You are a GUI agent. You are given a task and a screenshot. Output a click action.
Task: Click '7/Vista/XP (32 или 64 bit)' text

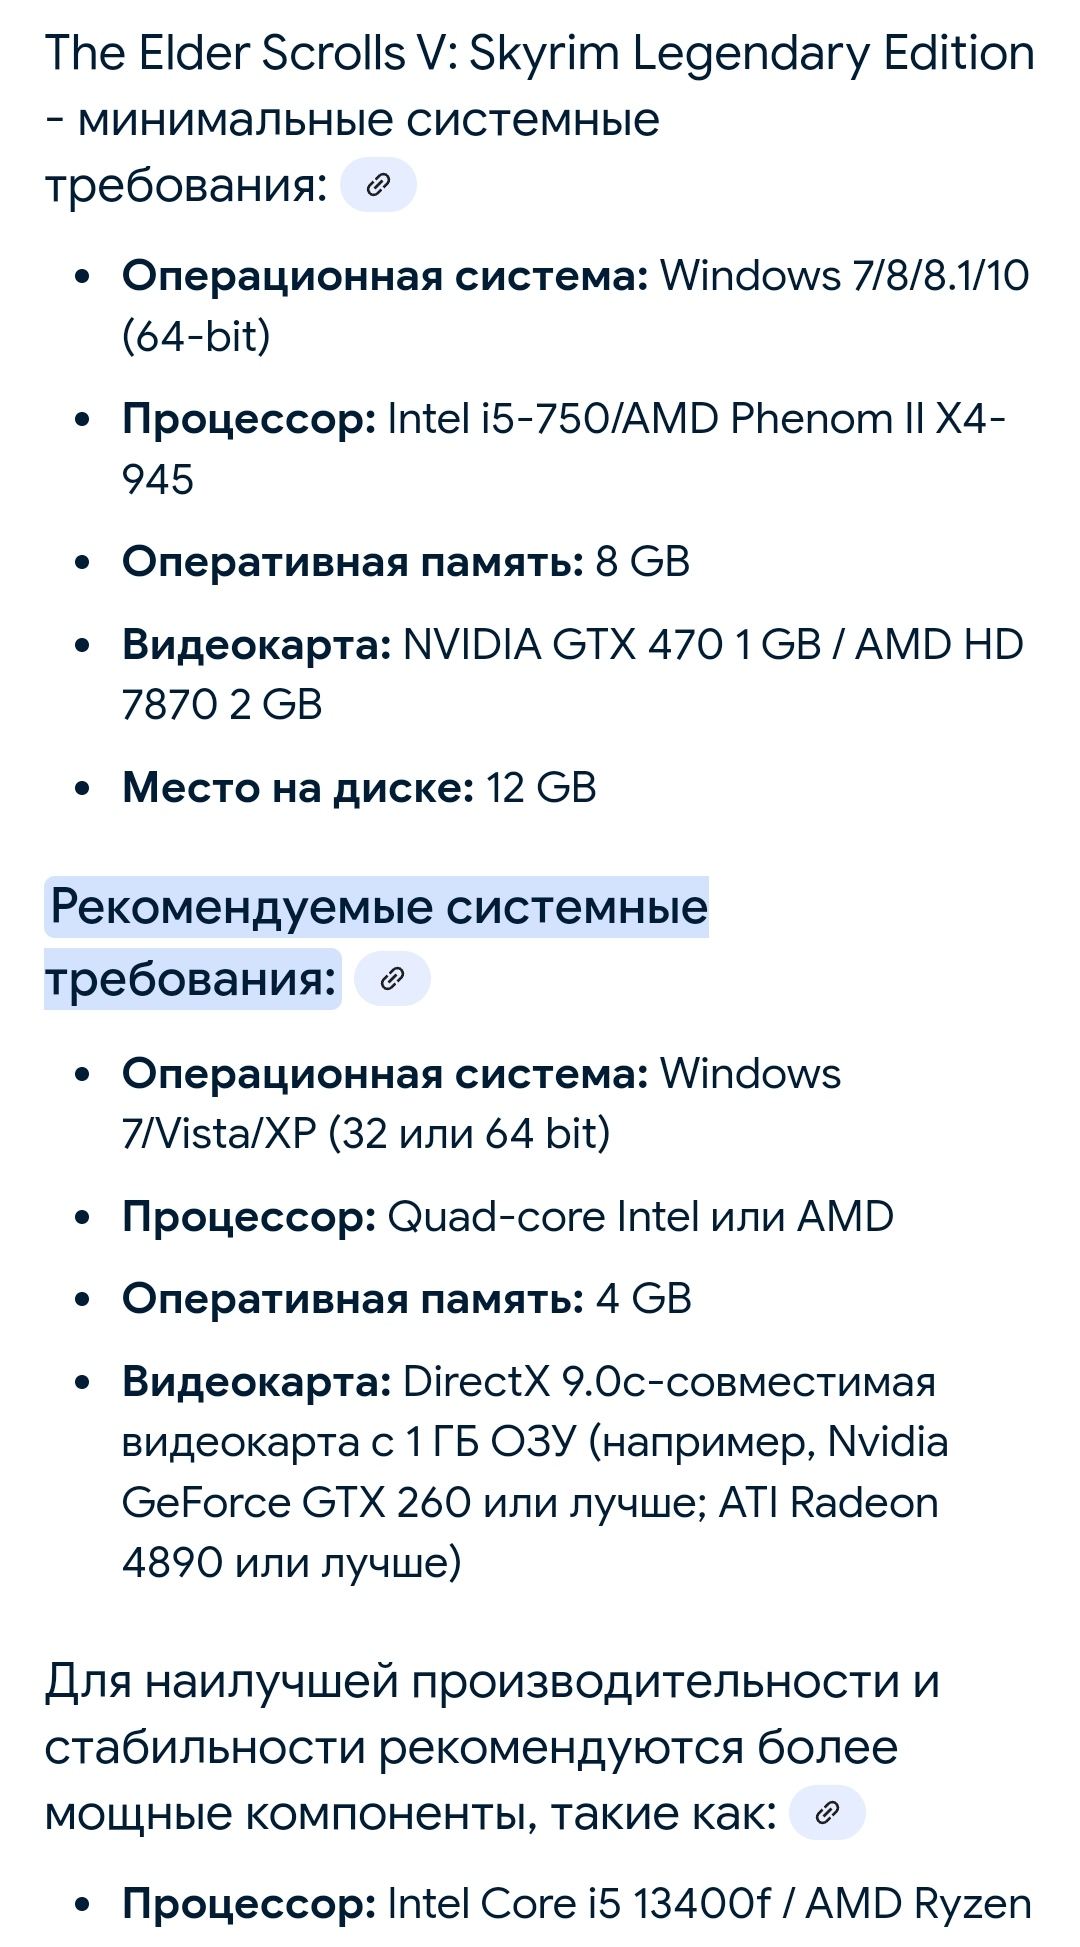coord(366,1134)
